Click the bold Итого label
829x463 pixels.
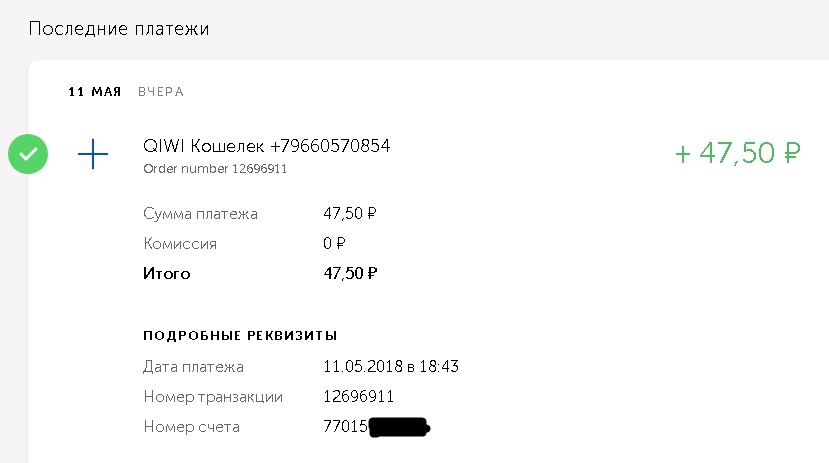point(167,273)
